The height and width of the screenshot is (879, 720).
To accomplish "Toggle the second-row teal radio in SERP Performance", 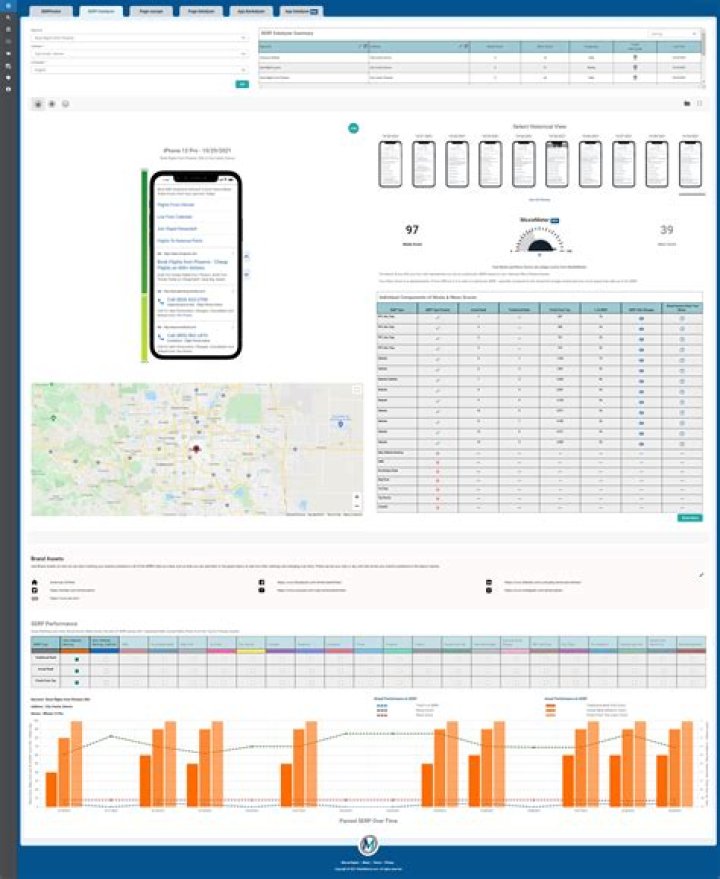I will pyautogui.click(x=77, y=670).
